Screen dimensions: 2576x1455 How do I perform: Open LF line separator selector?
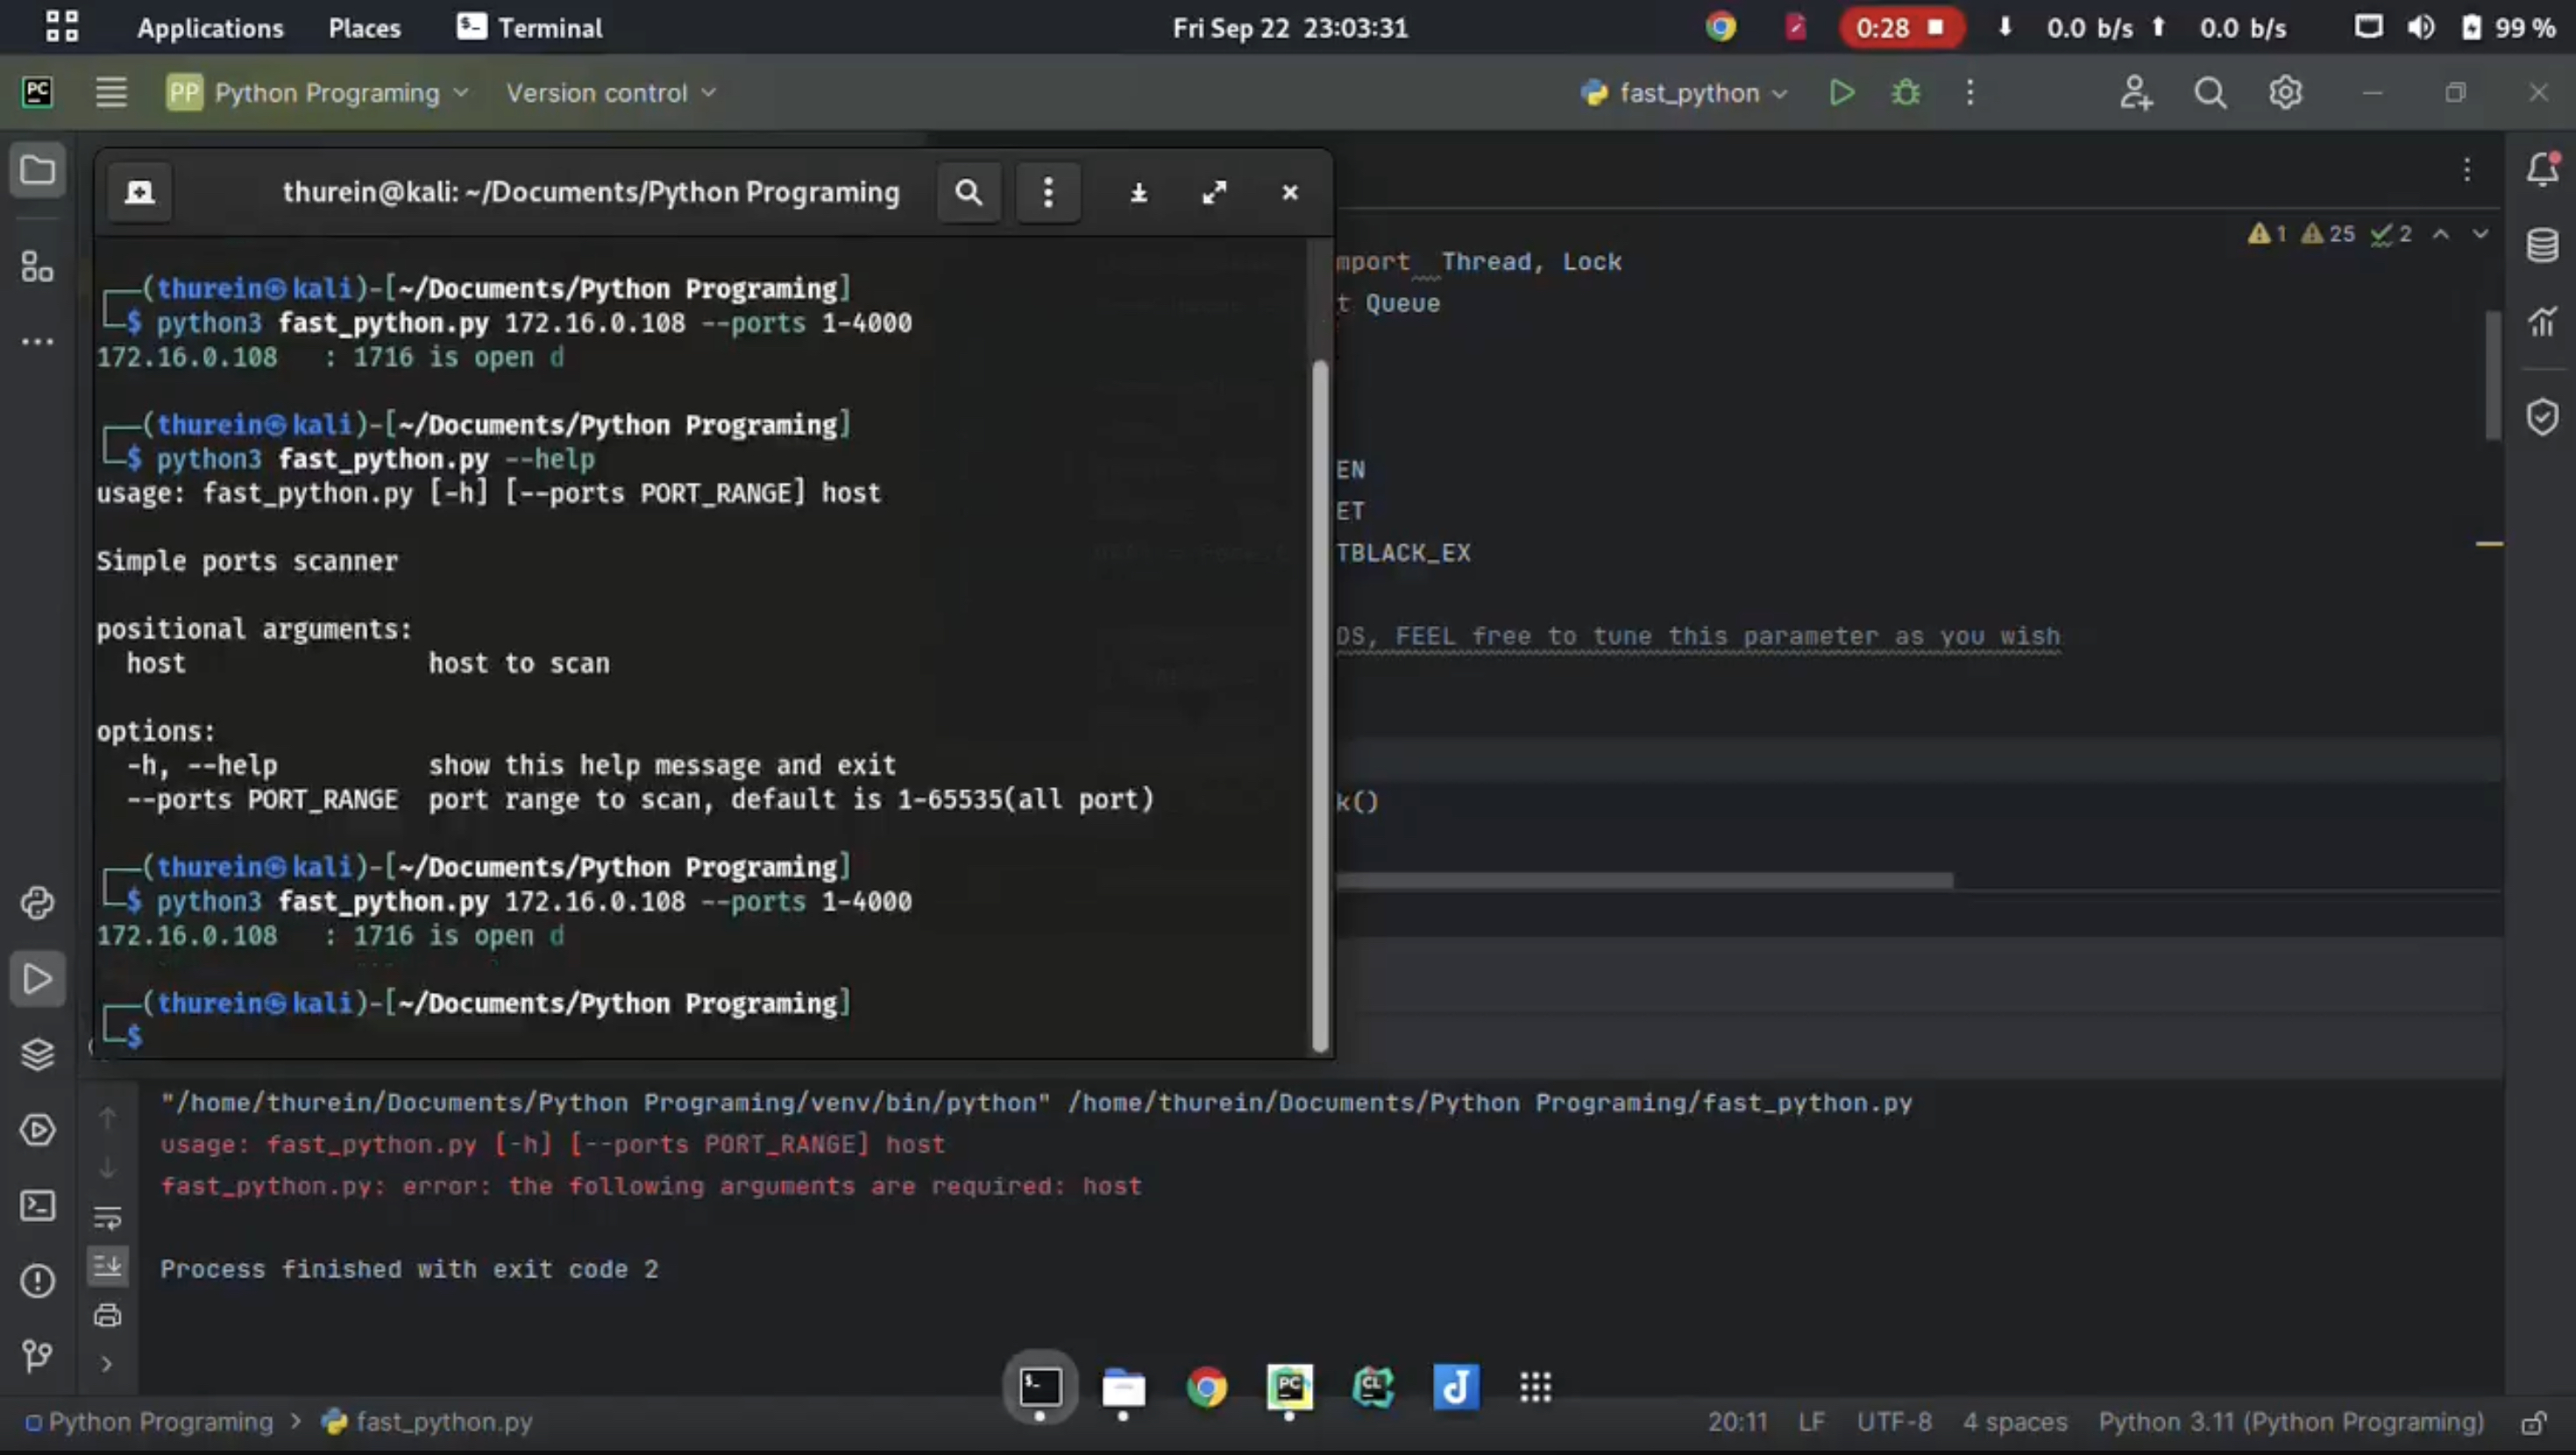click(x=1811, y=1422)
